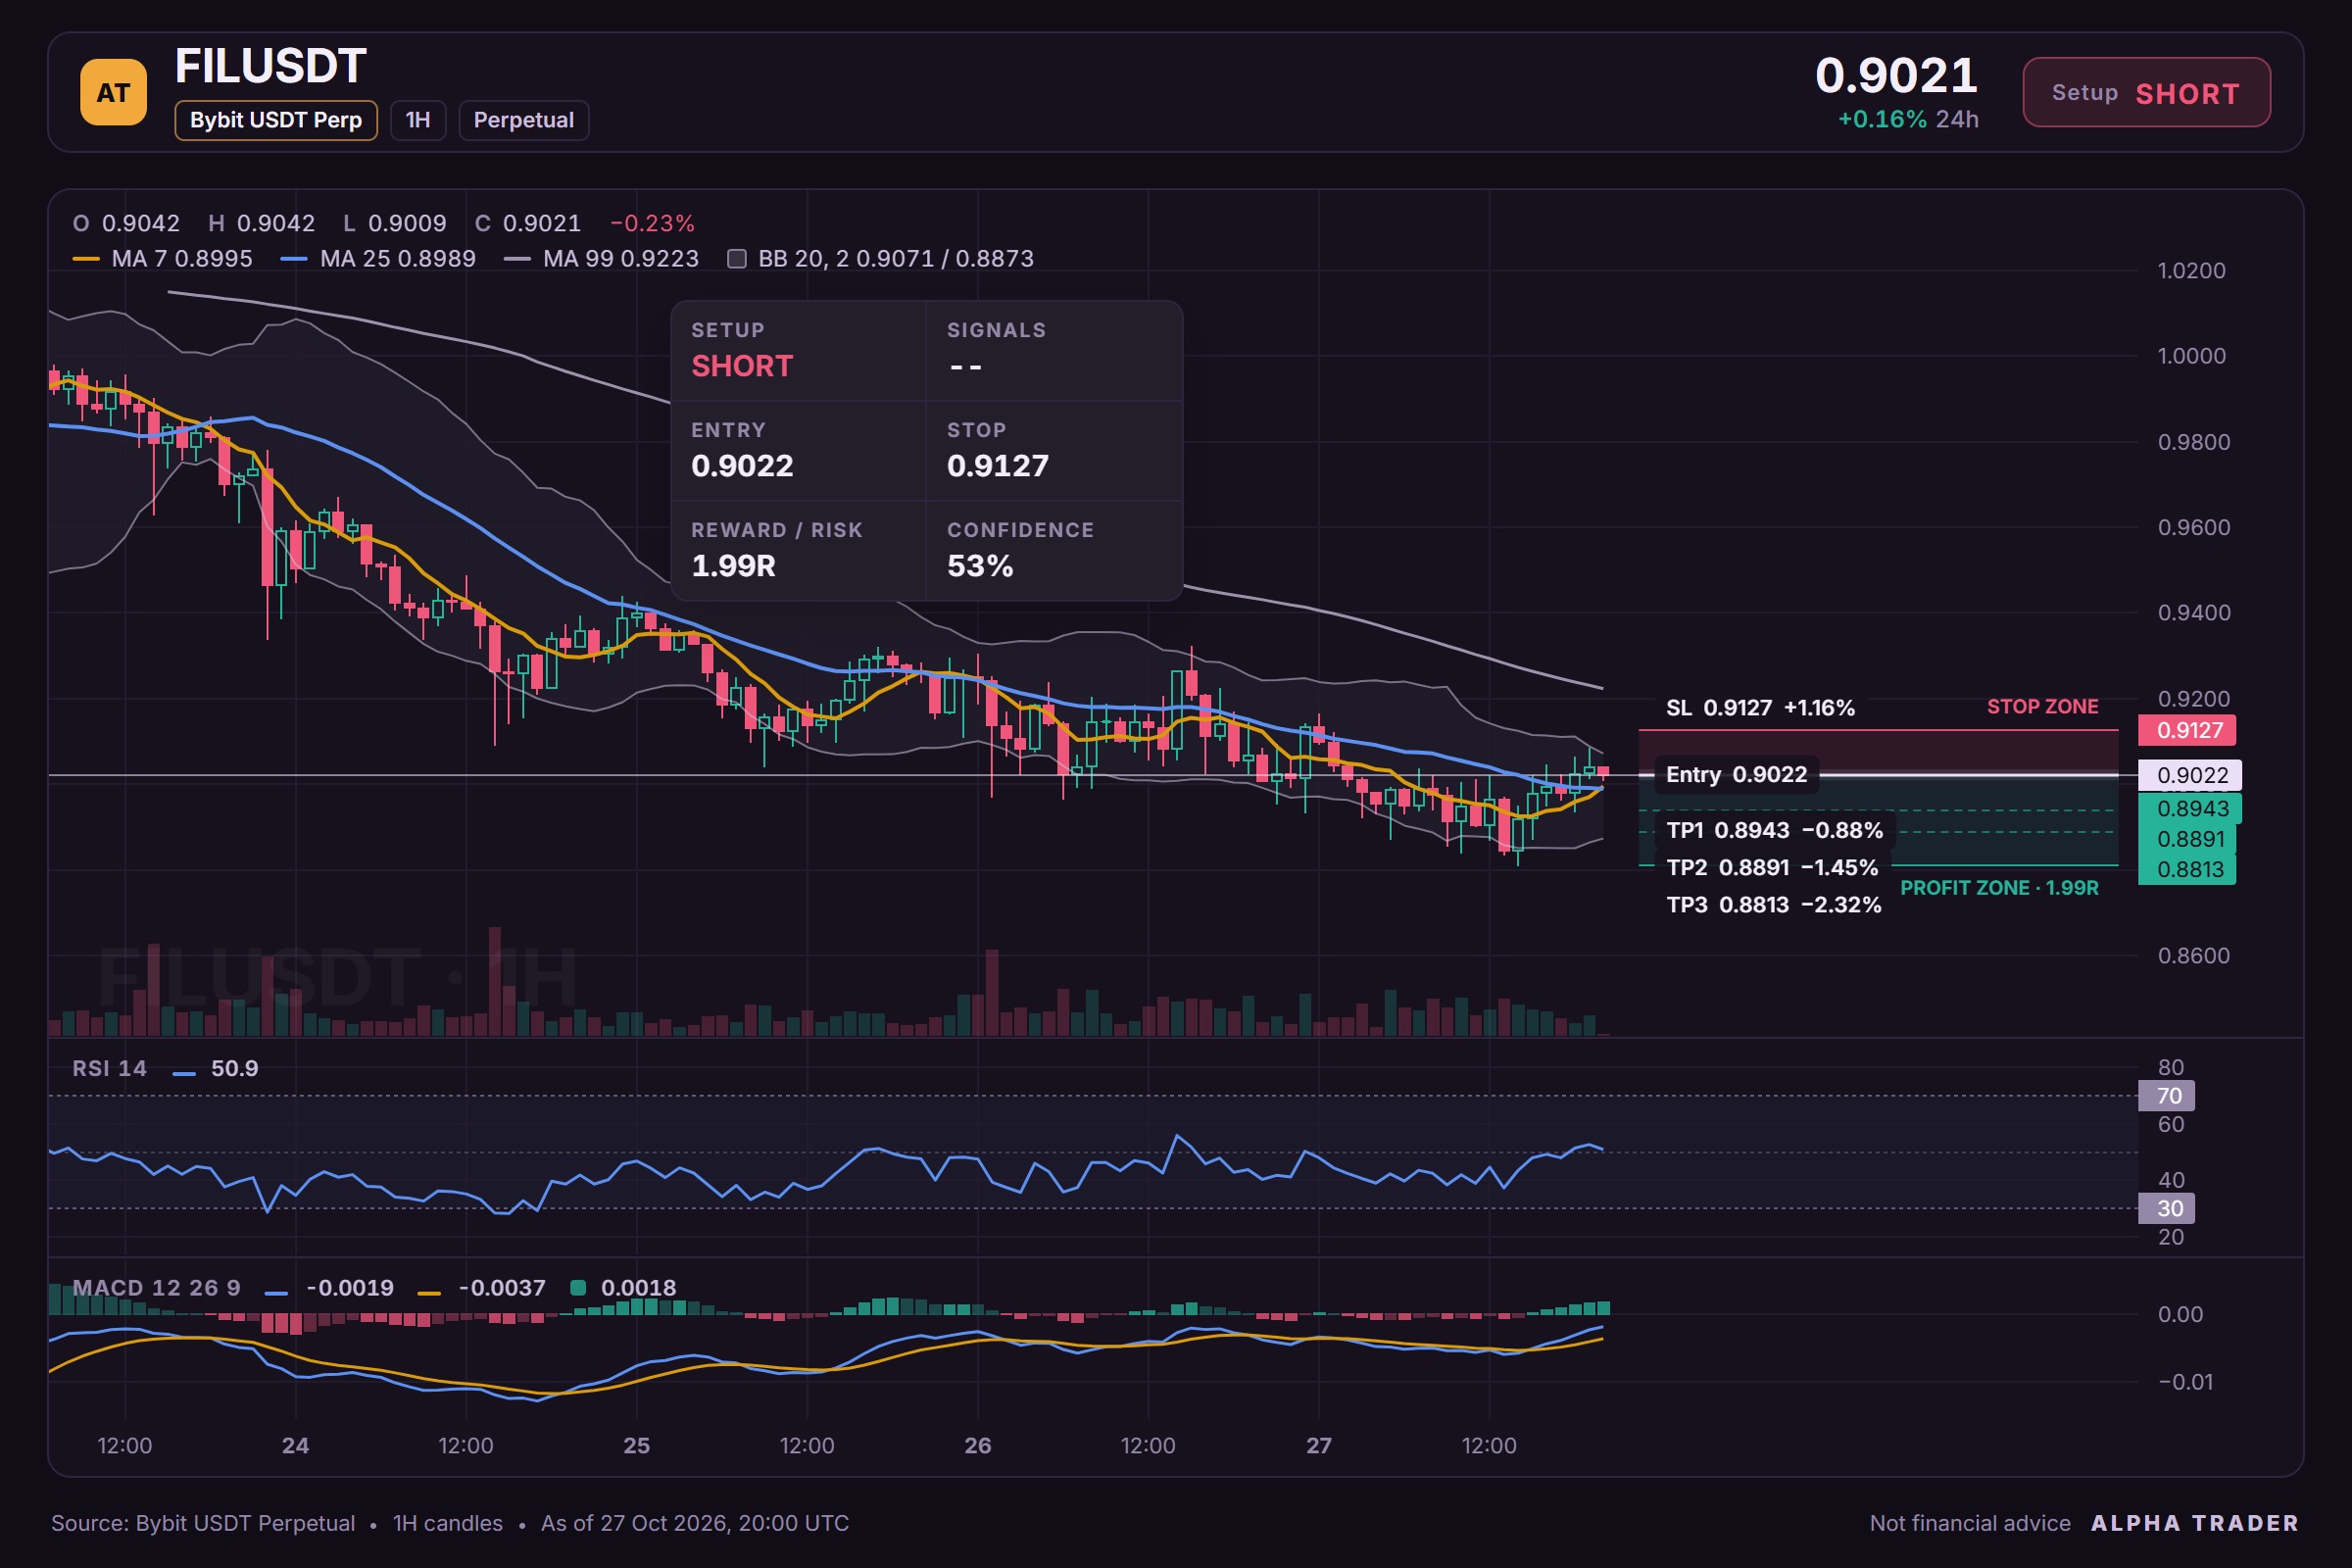Click the ALPHA TRADER footer brand
The height and width of the screenshot is (1568, 2352).
[x=2194, y=1523]
